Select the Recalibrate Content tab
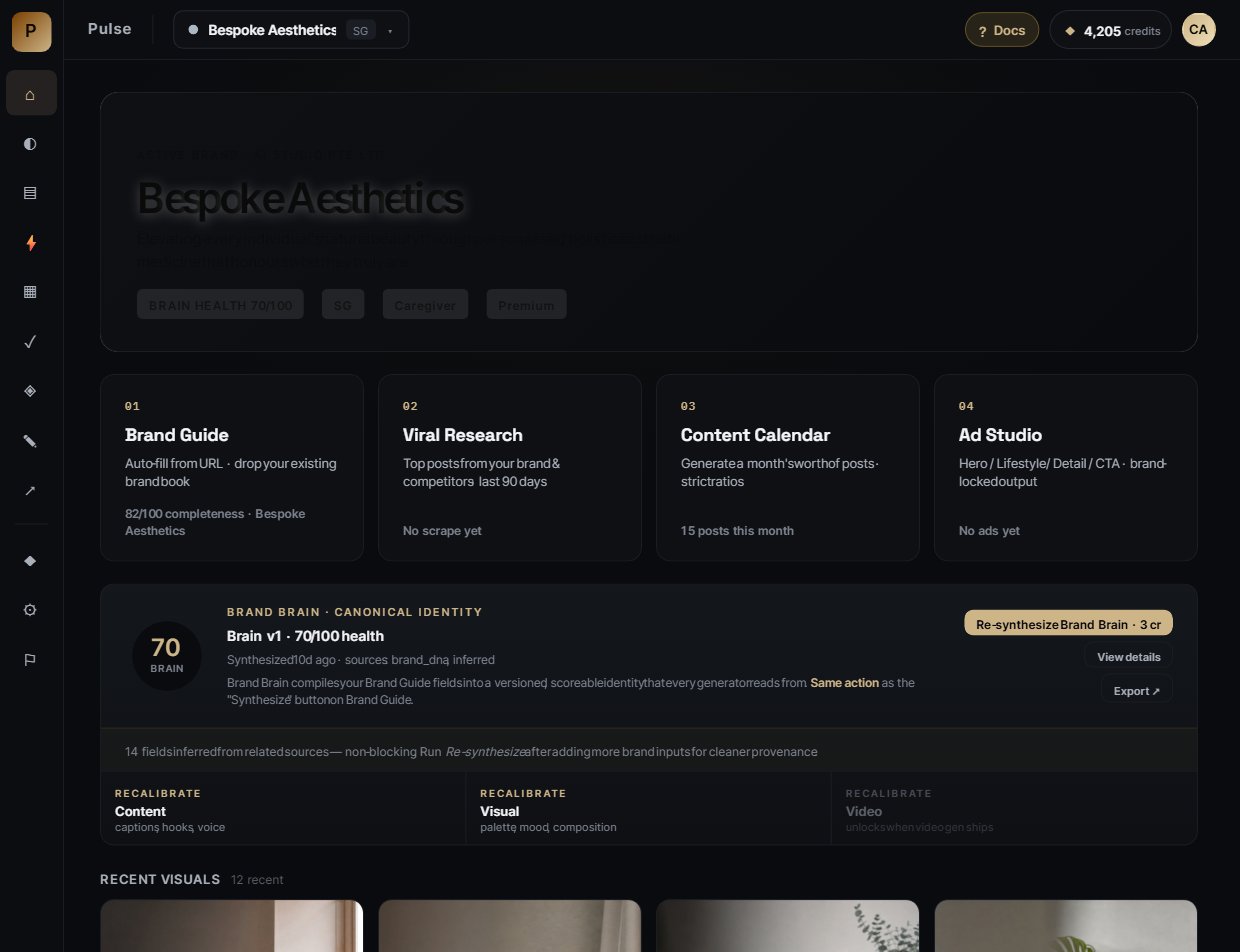The height and width of the screenshot is (952, 1240). pyautogui.click(x=283, y=809)
